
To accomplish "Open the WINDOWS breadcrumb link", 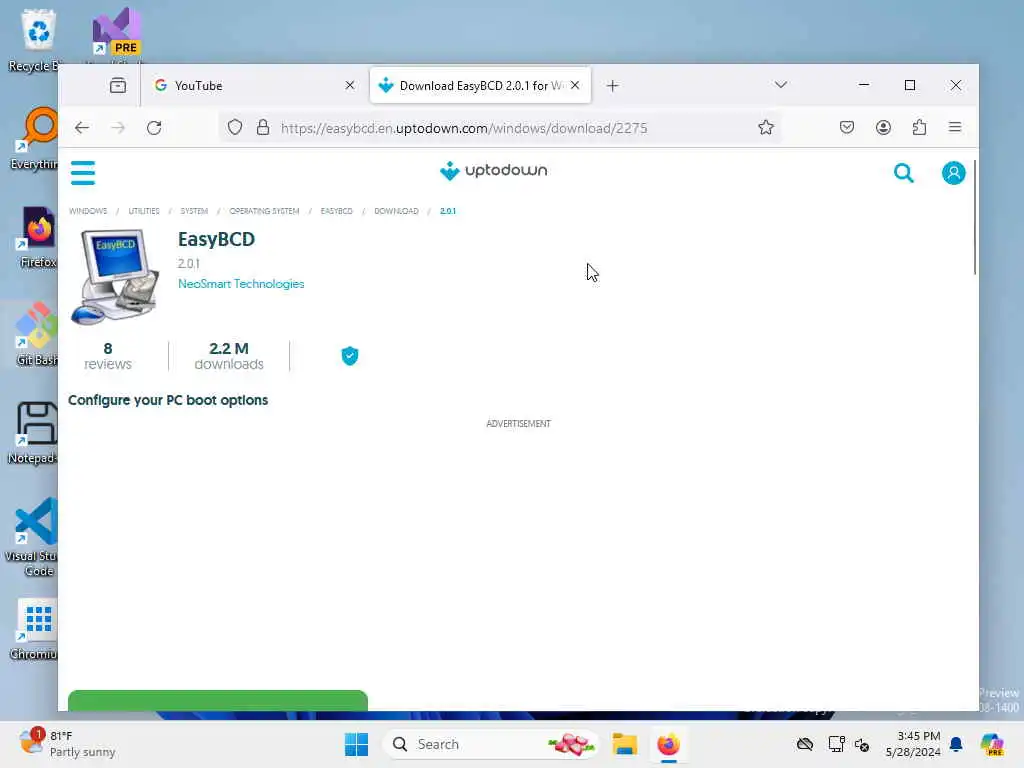I will [88, 211].
